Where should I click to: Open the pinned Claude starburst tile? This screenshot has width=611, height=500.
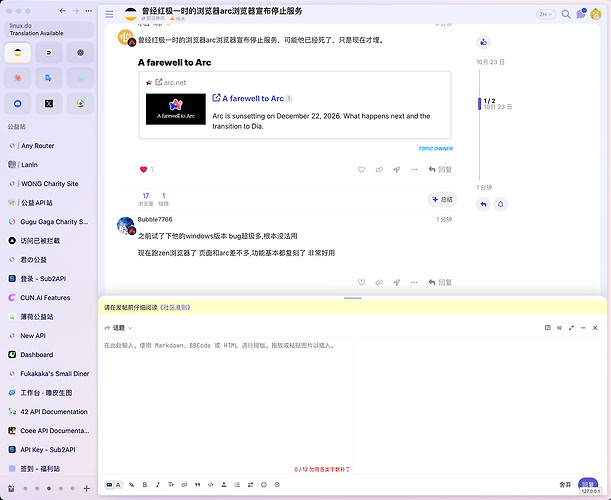pos(18,78)
